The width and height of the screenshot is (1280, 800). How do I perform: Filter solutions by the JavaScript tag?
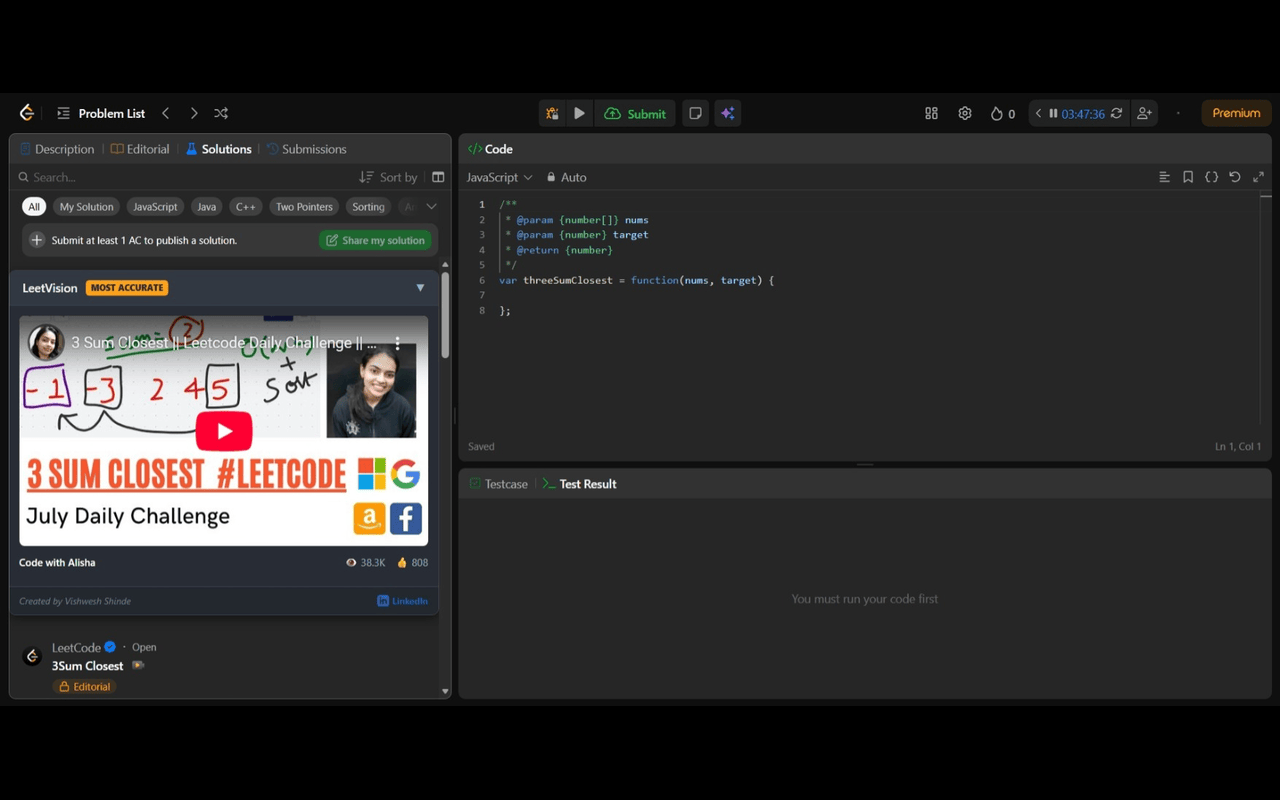(x=155, y=207)
